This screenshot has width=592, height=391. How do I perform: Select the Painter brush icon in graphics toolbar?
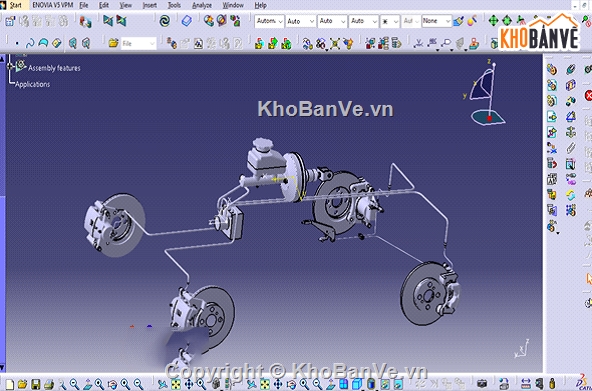click(x=458, y=21)
